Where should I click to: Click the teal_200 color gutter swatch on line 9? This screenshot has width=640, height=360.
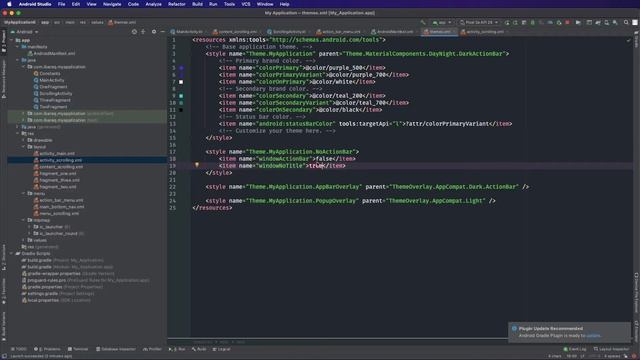click(181, 96)
